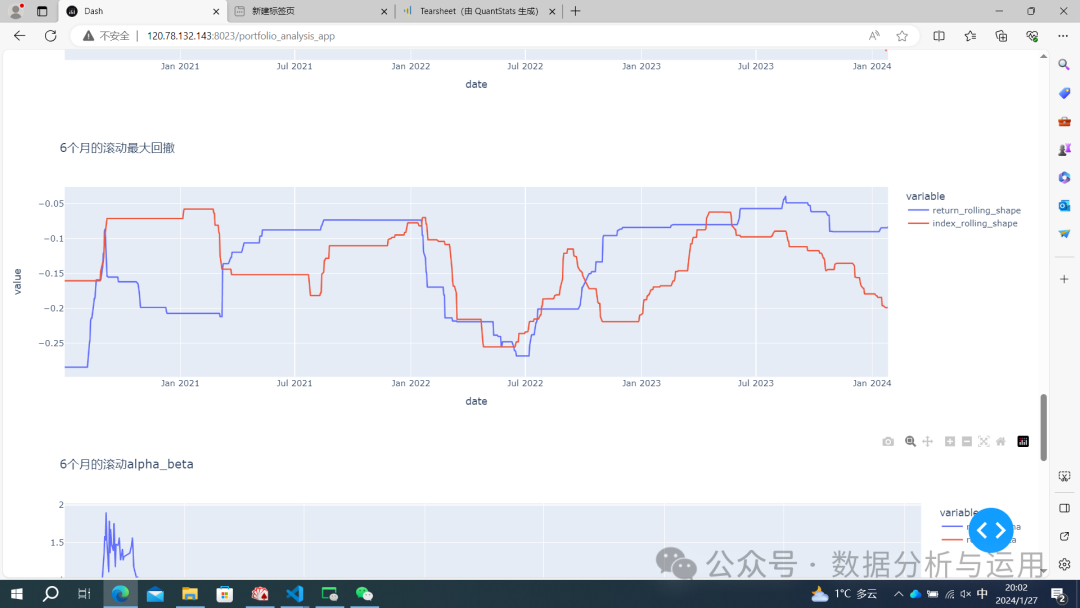Open split screen view
The image size is (1080, 608).
point(939,36)
